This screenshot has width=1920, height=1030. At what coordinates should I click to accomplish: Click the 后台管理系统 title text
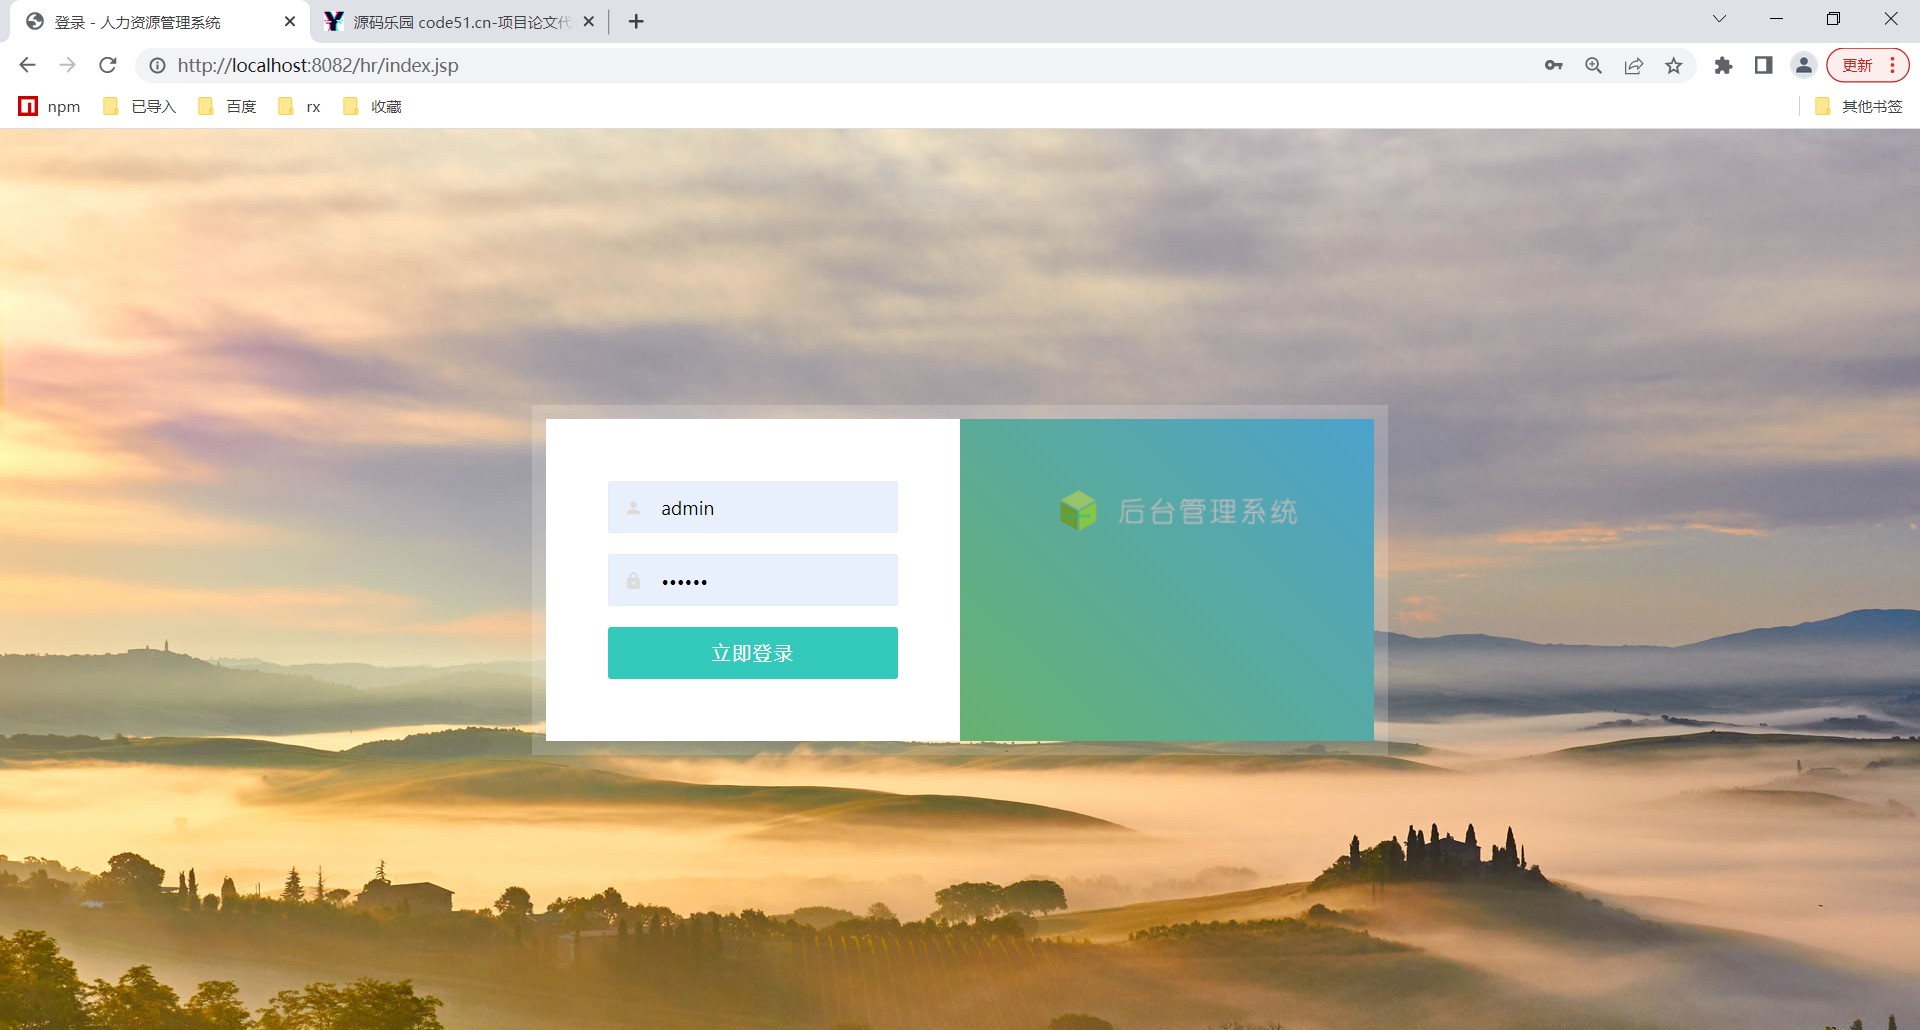tap(1207, 512)
